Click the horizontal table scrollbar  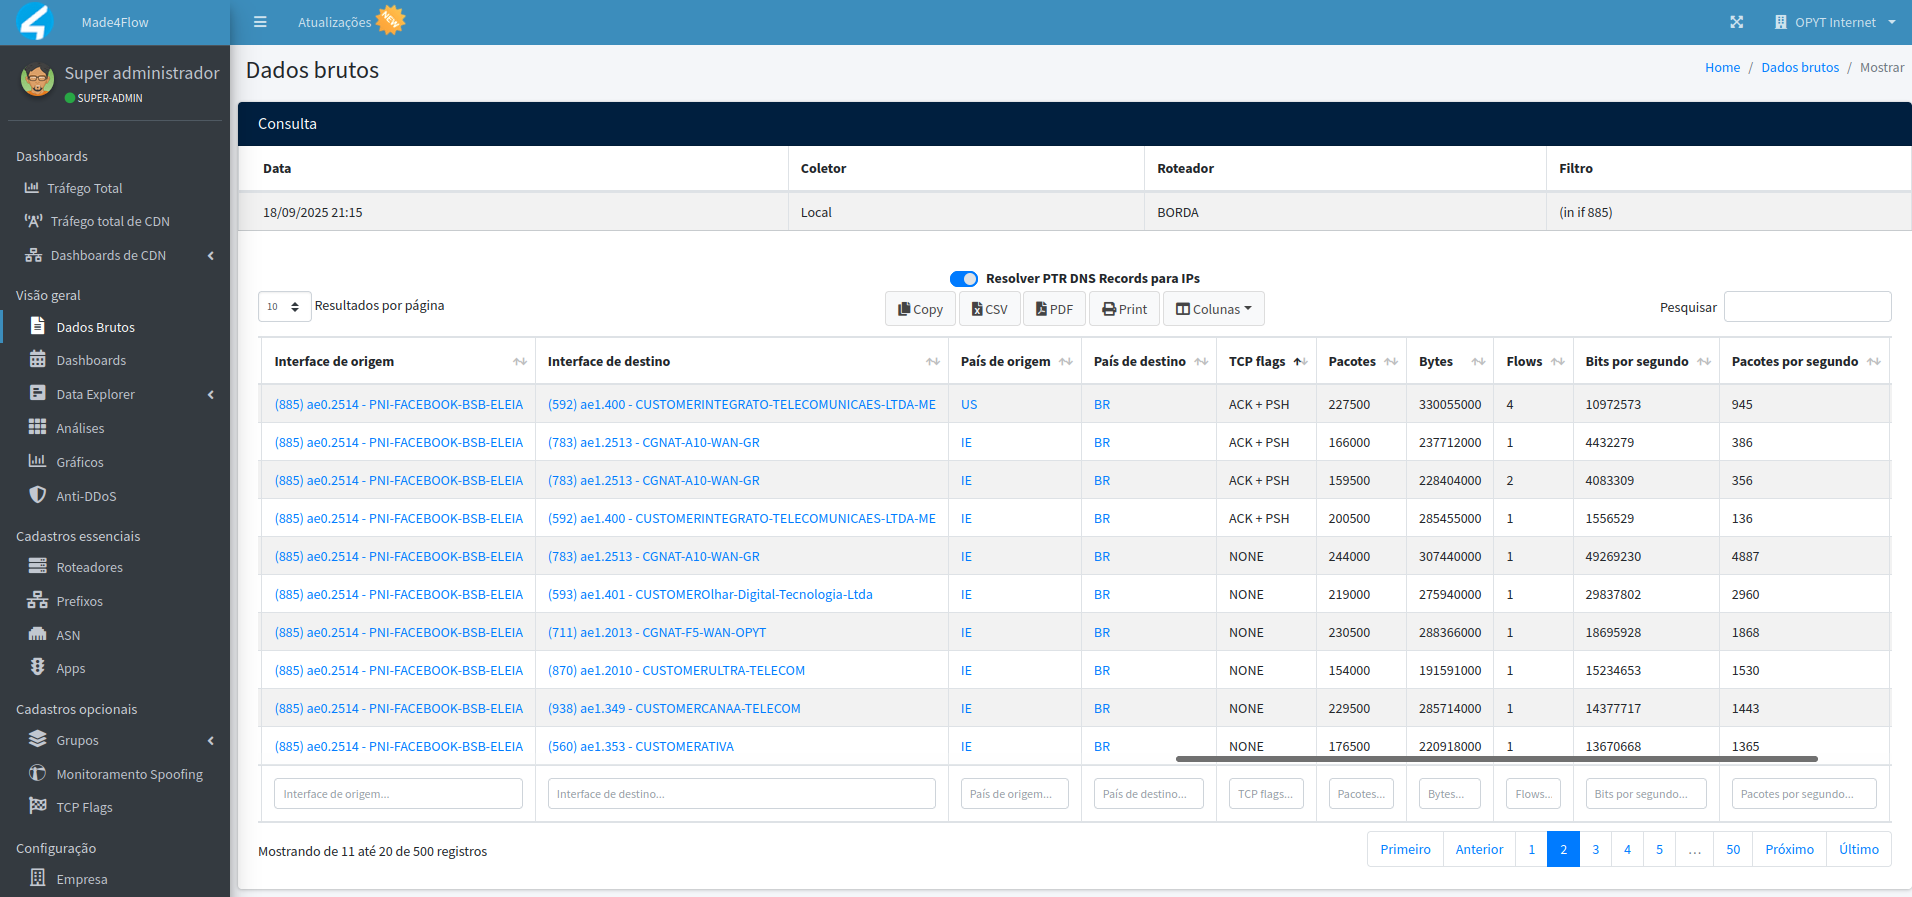click(1496, 759)
